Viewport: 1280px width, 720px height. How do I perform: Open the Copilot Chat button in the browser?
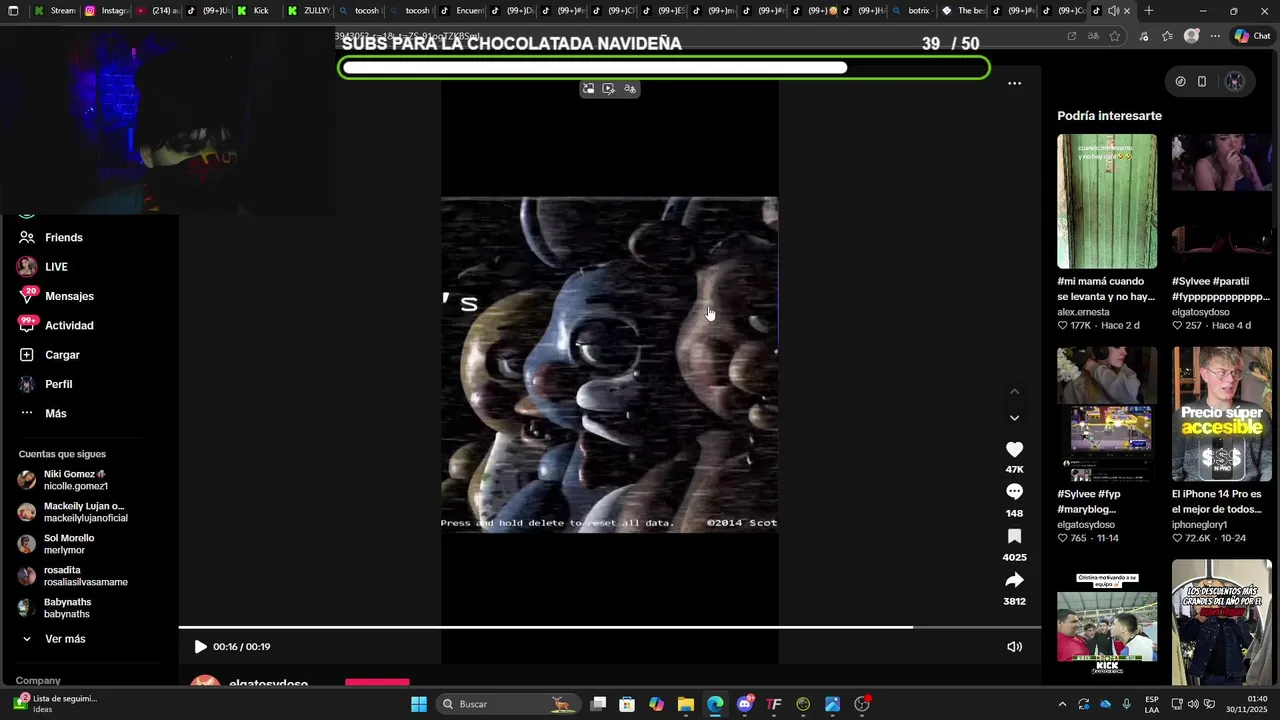tap(1252, 36)
